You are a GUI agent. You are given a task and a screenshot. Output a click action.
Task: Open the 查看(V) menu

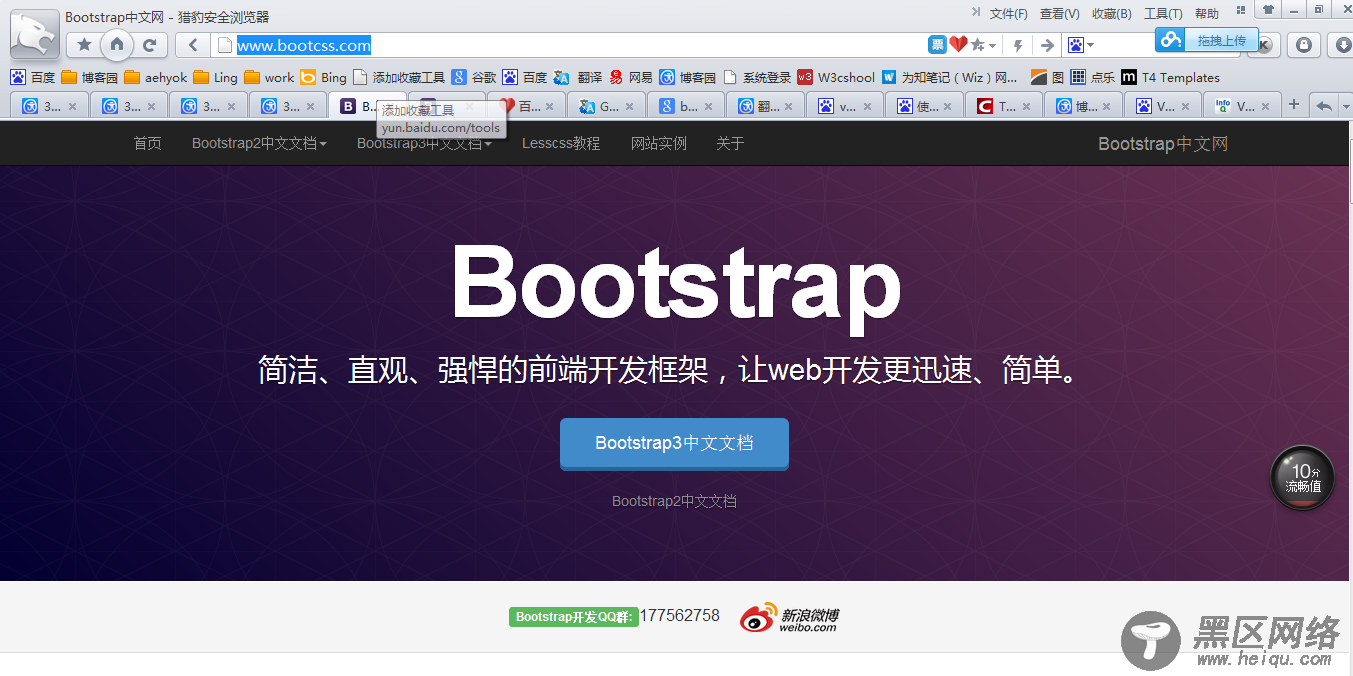[1059, 14]
